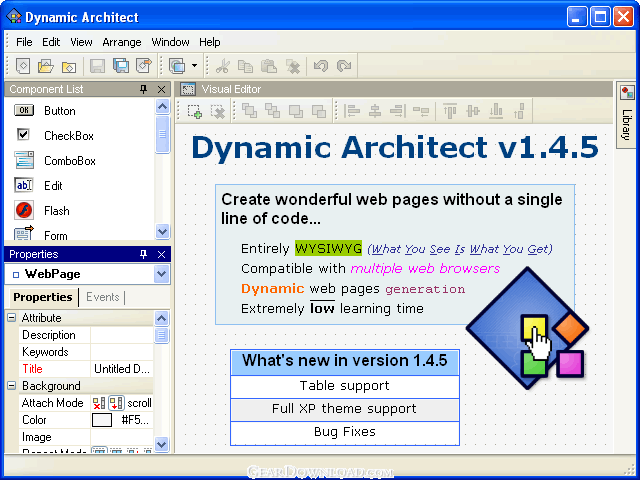Click Properties grid scroll down arrow
Screen dimensions: 640x480
pos(162,444)
